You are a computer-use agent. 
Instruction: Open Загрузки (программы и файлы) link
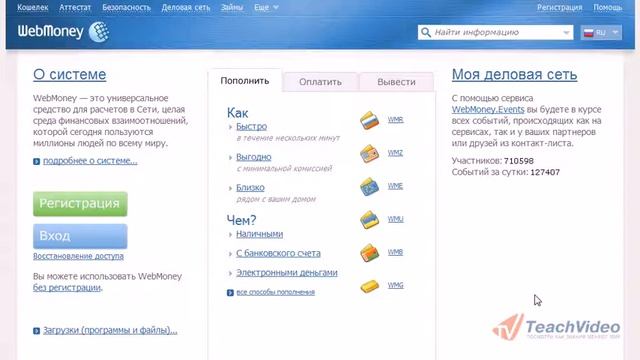(x=110, y=330)
